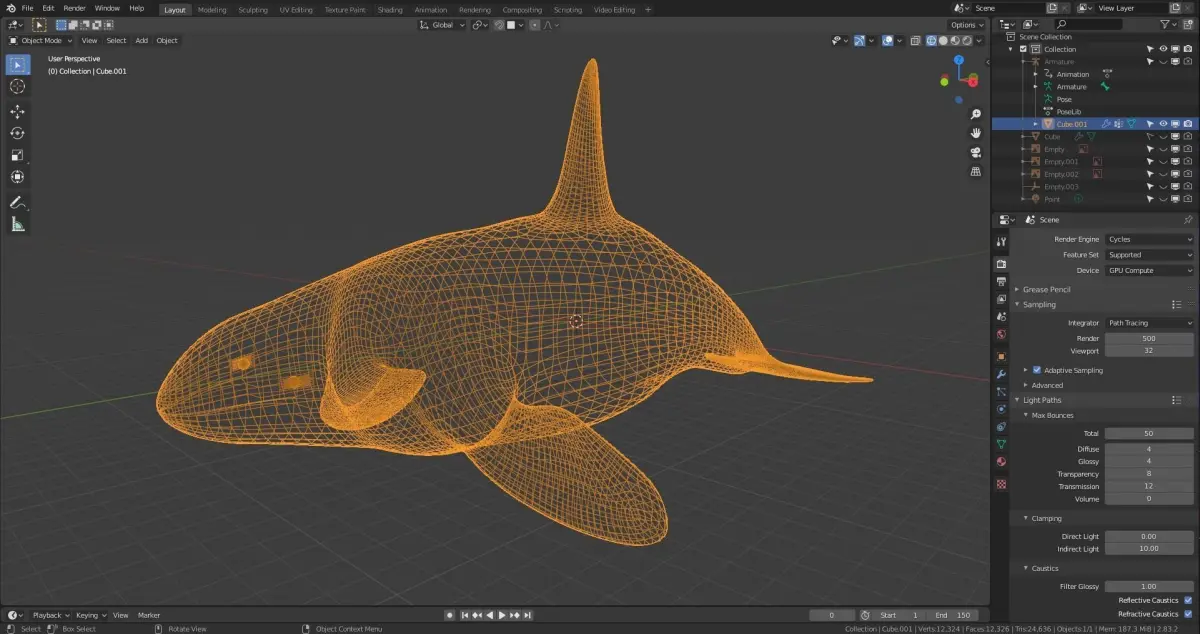Open the Render properties tab
Viewport: 1200px width, 634px height.
coord(1001,264)
